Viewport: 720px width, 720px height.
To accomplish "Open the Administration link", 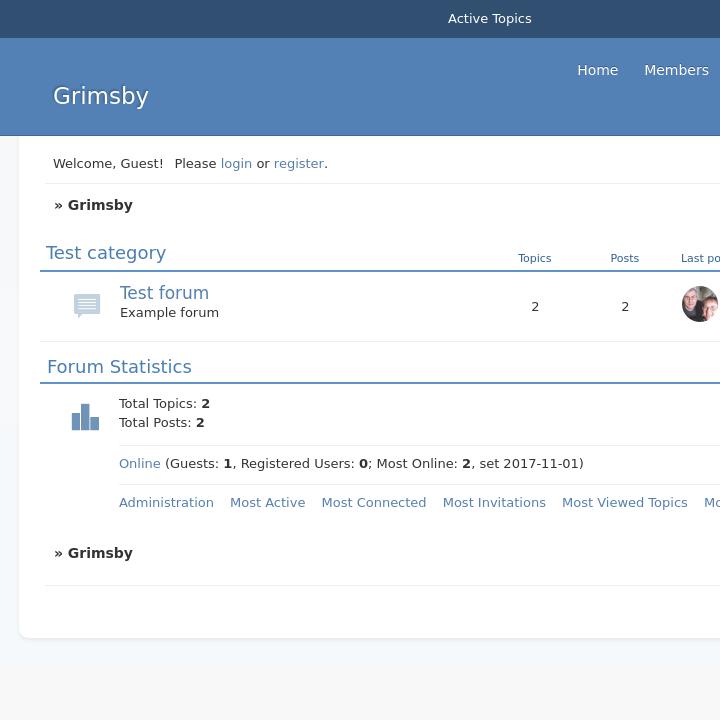I will [166, 502].
